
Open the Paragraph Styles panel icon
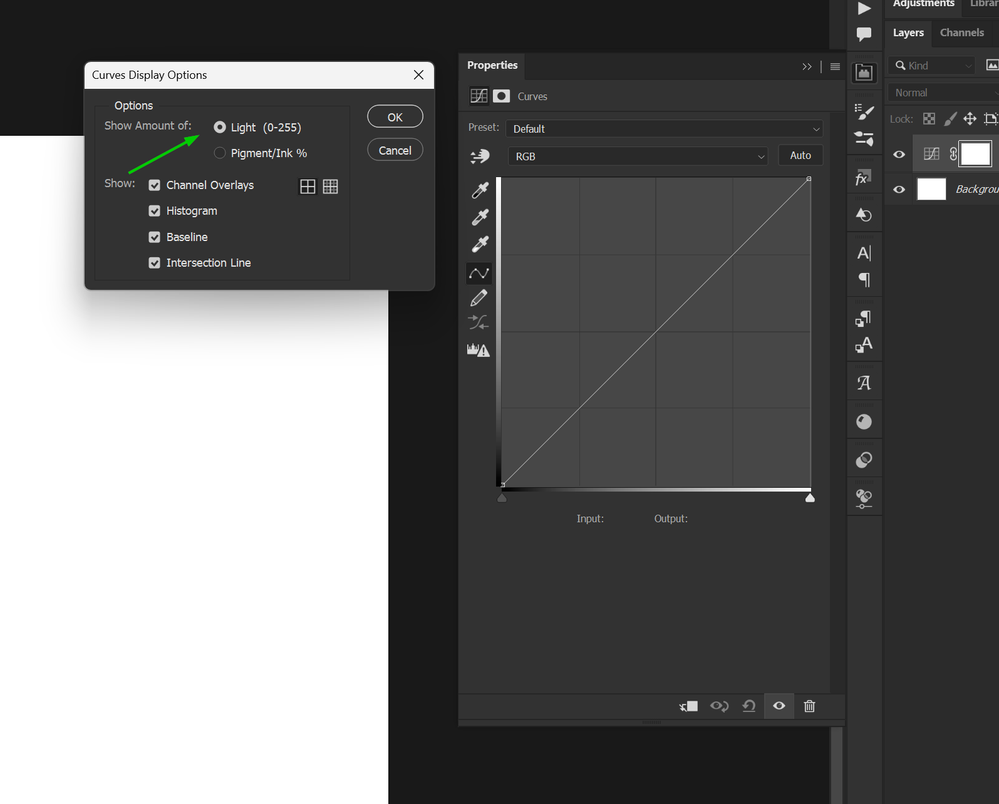click(x=864, y=318)
